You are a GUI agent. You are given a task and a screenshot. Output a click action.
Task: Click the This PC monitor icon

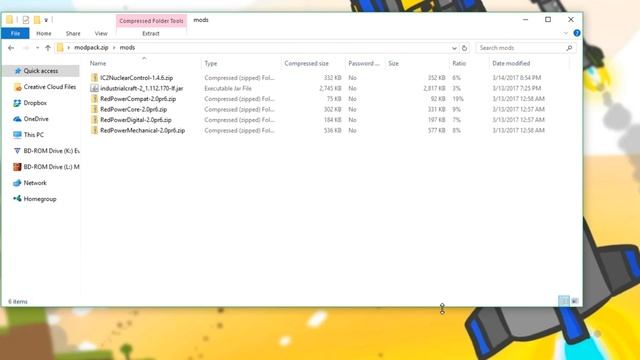(17, 135)
